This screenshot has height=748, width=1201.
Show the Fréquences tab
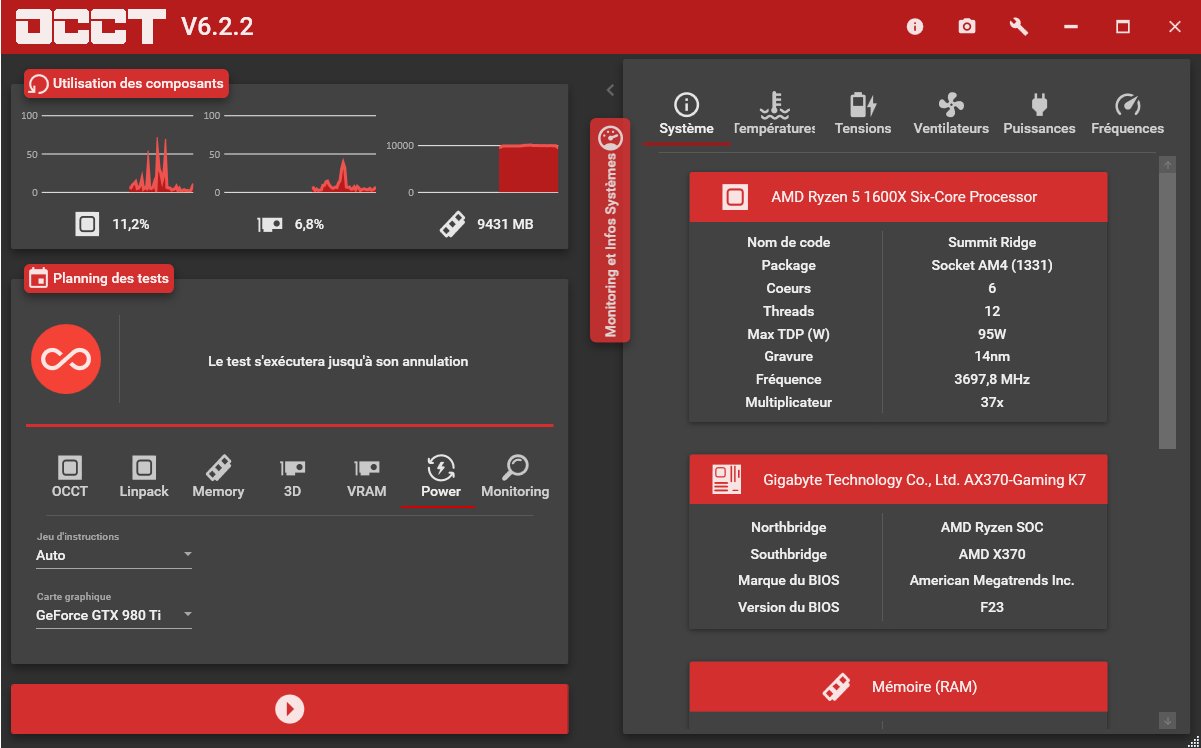(x=1127, y=114)
